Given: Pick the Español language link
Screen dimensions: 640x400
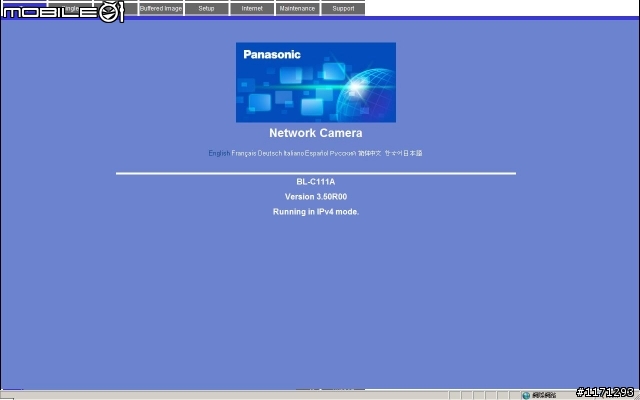Looking at the screenshot, I should [316, 153].
